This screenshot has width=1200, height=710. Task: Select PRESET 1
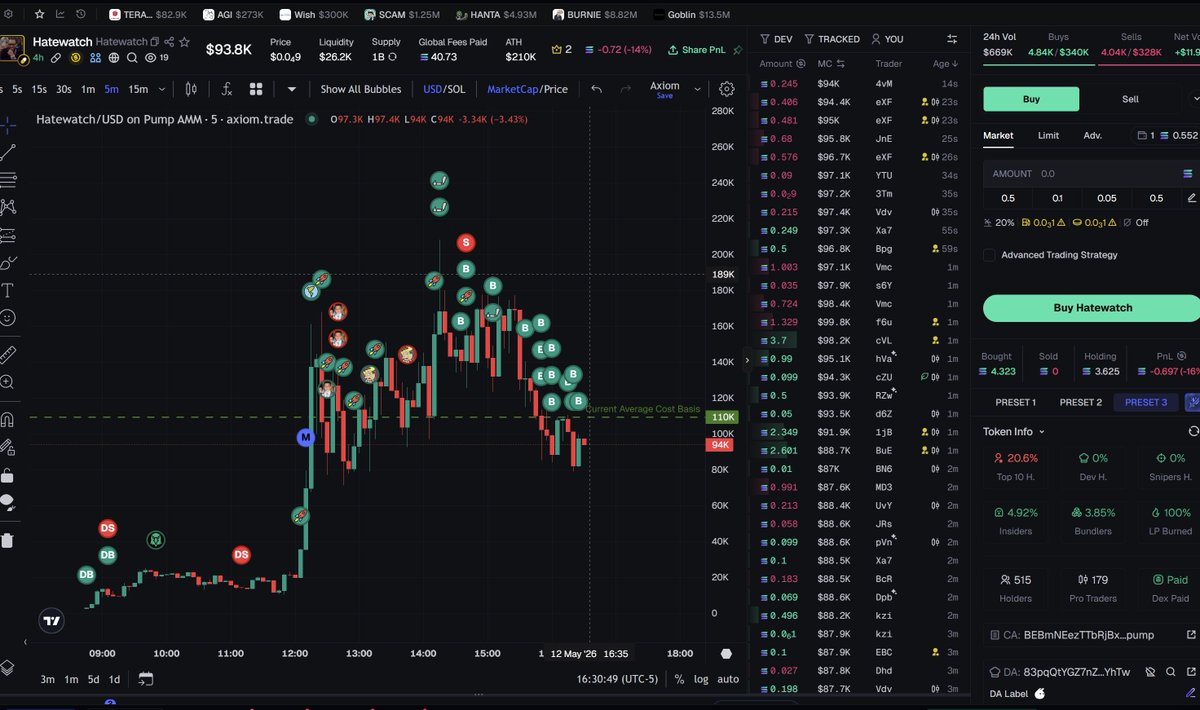pos(1015,402)
